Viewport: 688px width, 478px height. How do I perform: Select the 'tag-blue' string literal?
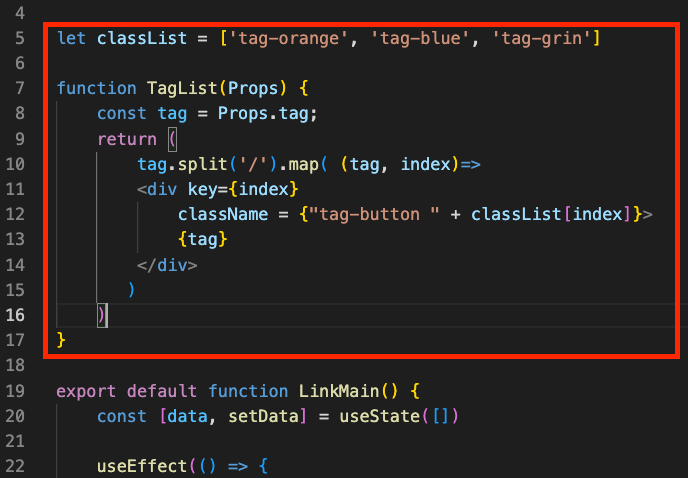(x=420, y=38)
